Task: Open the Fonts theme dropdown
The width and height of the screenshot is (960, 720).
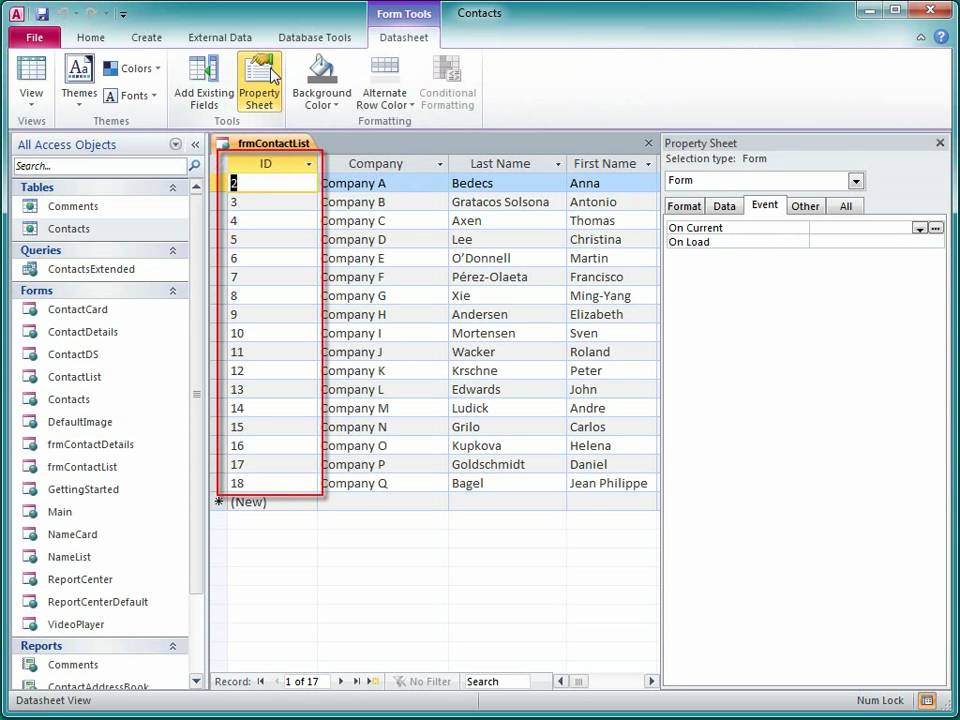Action: [x=130, y=96]
